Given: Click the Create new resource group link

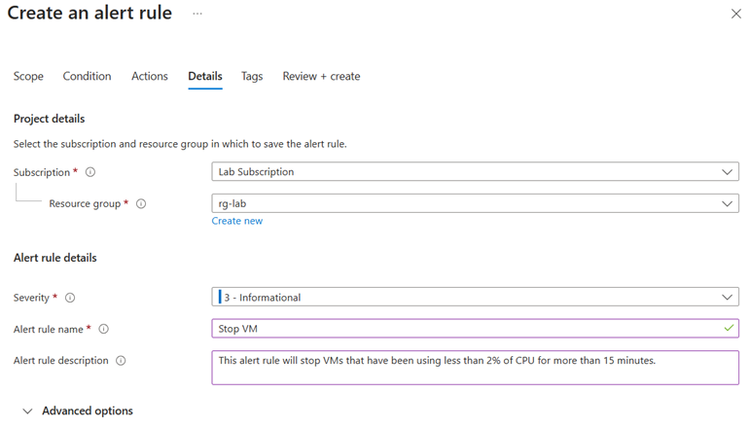Looking at the screenshot, I should [x=237, y=221].
